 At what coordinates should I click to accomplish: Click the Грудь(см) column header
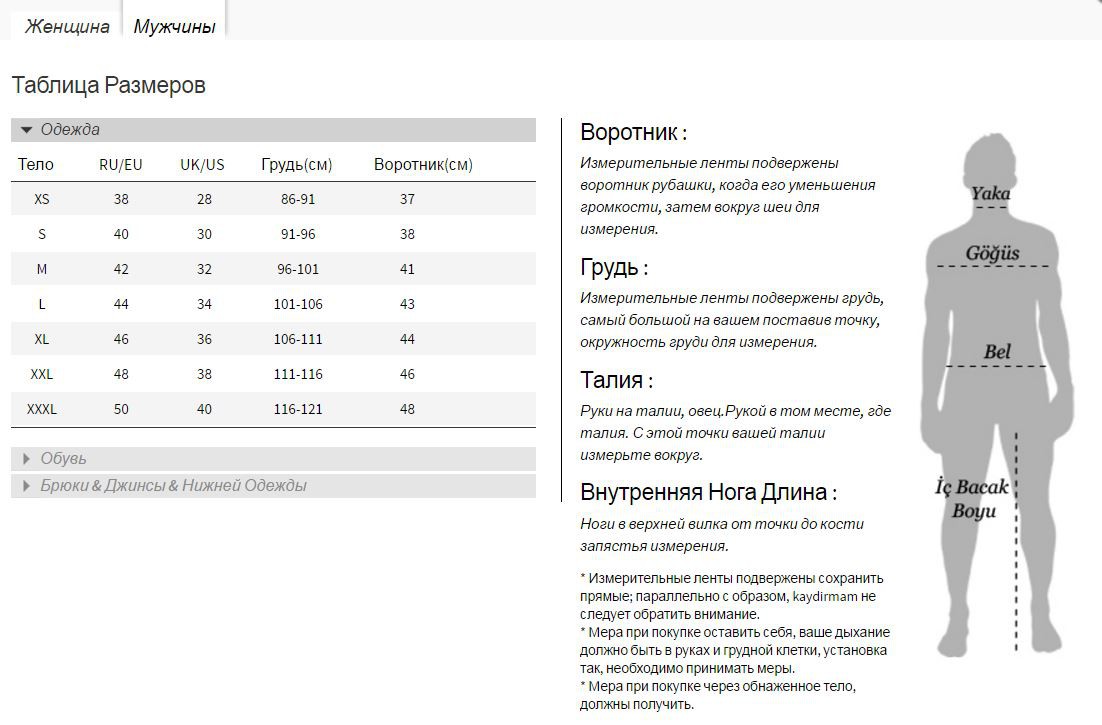297,164
